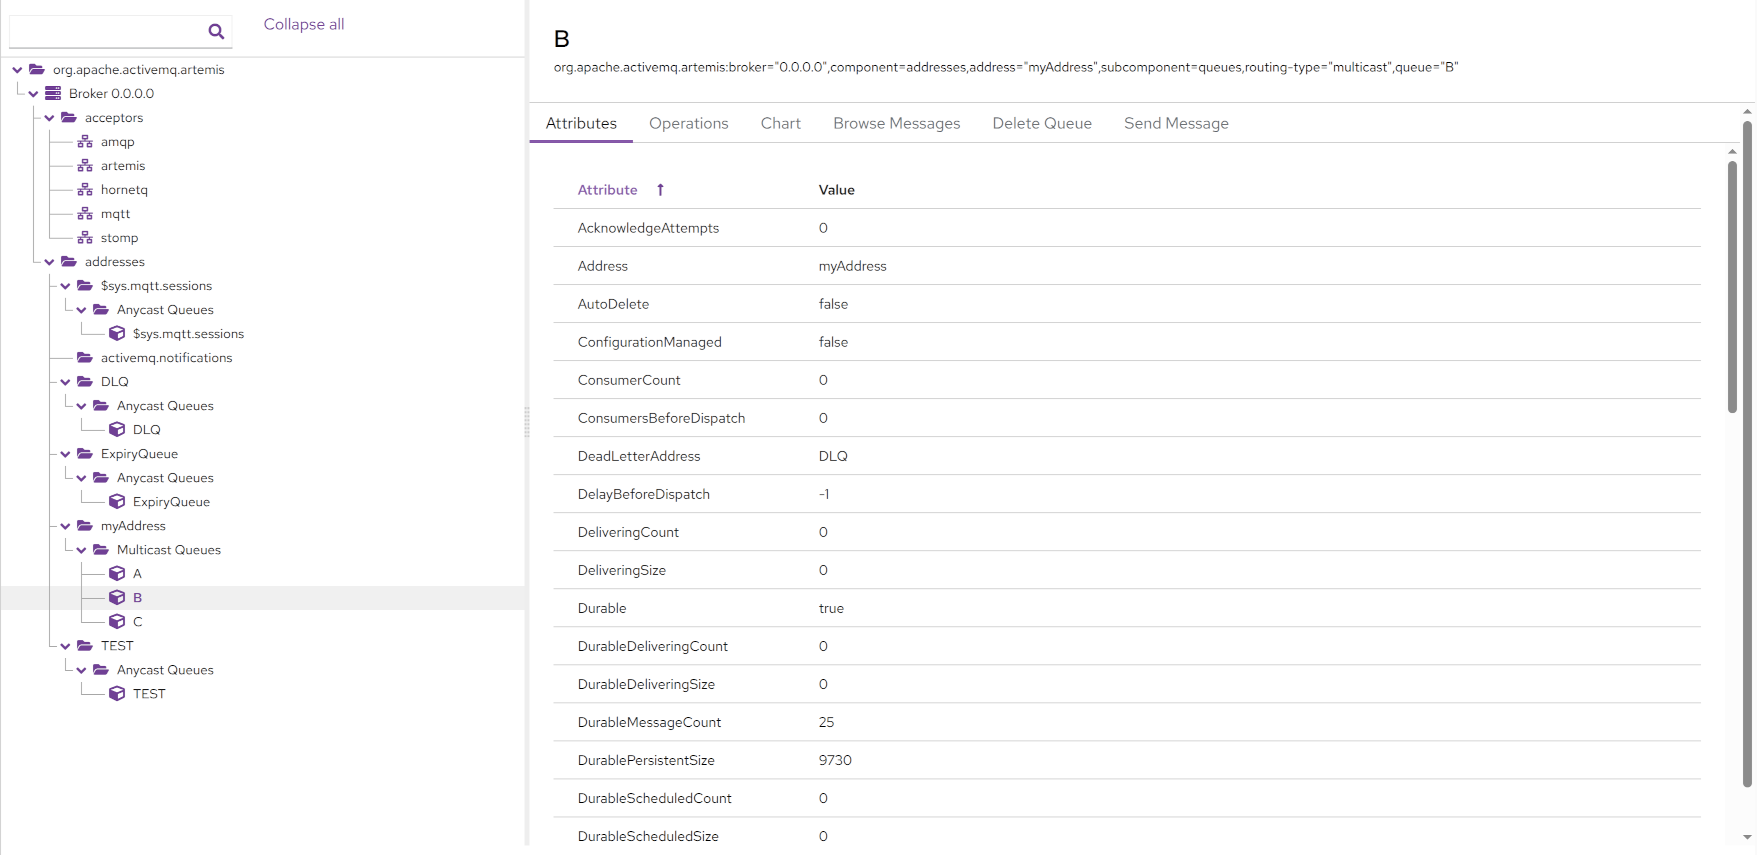Collapse the myAddress tree node
This screenshot has height=855, width=1757.
tap(65, 526)
